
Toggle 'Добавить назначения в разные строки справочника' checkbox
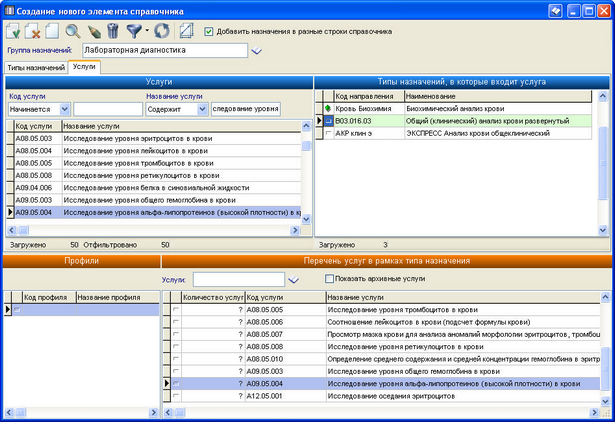[209, 31]
